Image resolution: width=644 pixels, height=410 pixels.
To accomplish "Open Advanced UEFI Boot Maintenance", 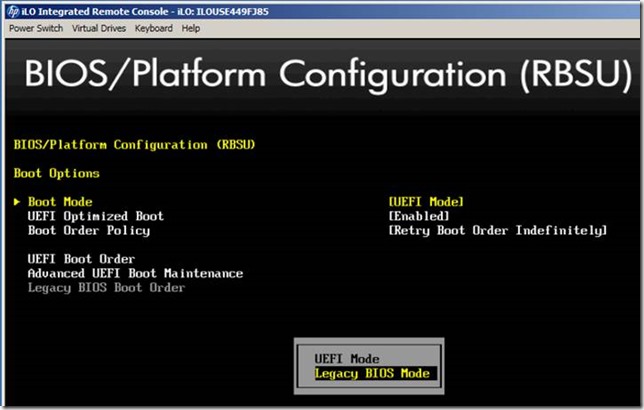I will 135,273.
